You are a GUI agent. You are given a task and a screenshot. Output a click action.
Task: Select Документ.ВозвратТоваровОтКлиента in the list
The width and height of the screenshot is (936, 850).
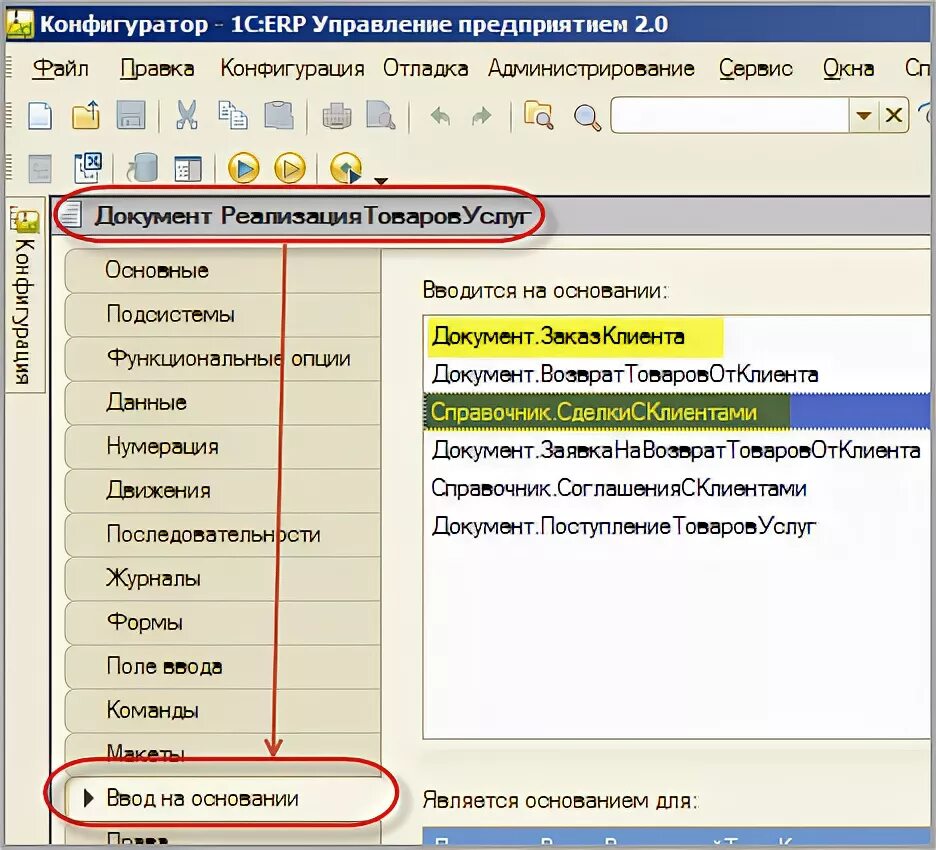tap(676, 374)
